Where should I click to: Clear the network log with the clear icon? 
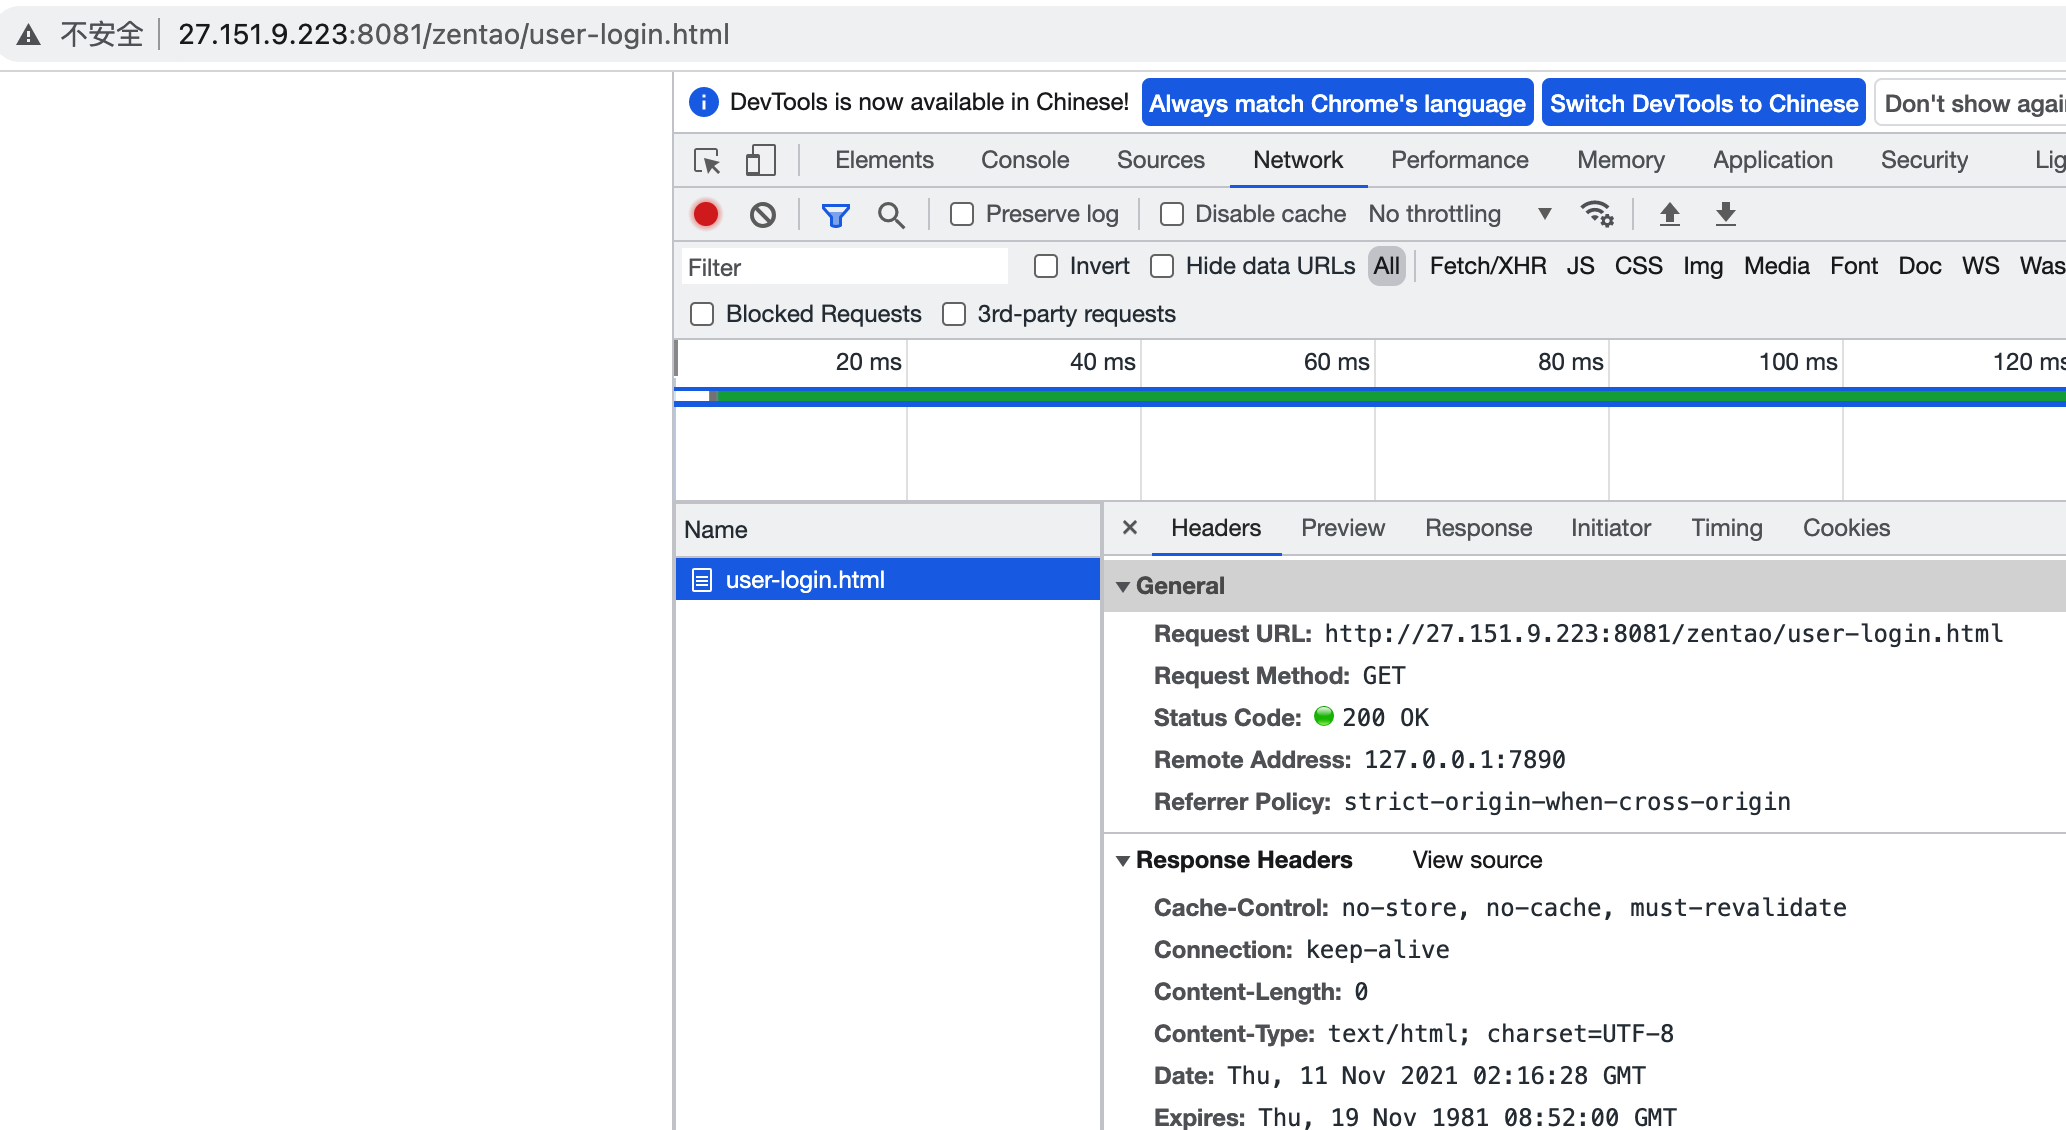[x=763, y=214]
